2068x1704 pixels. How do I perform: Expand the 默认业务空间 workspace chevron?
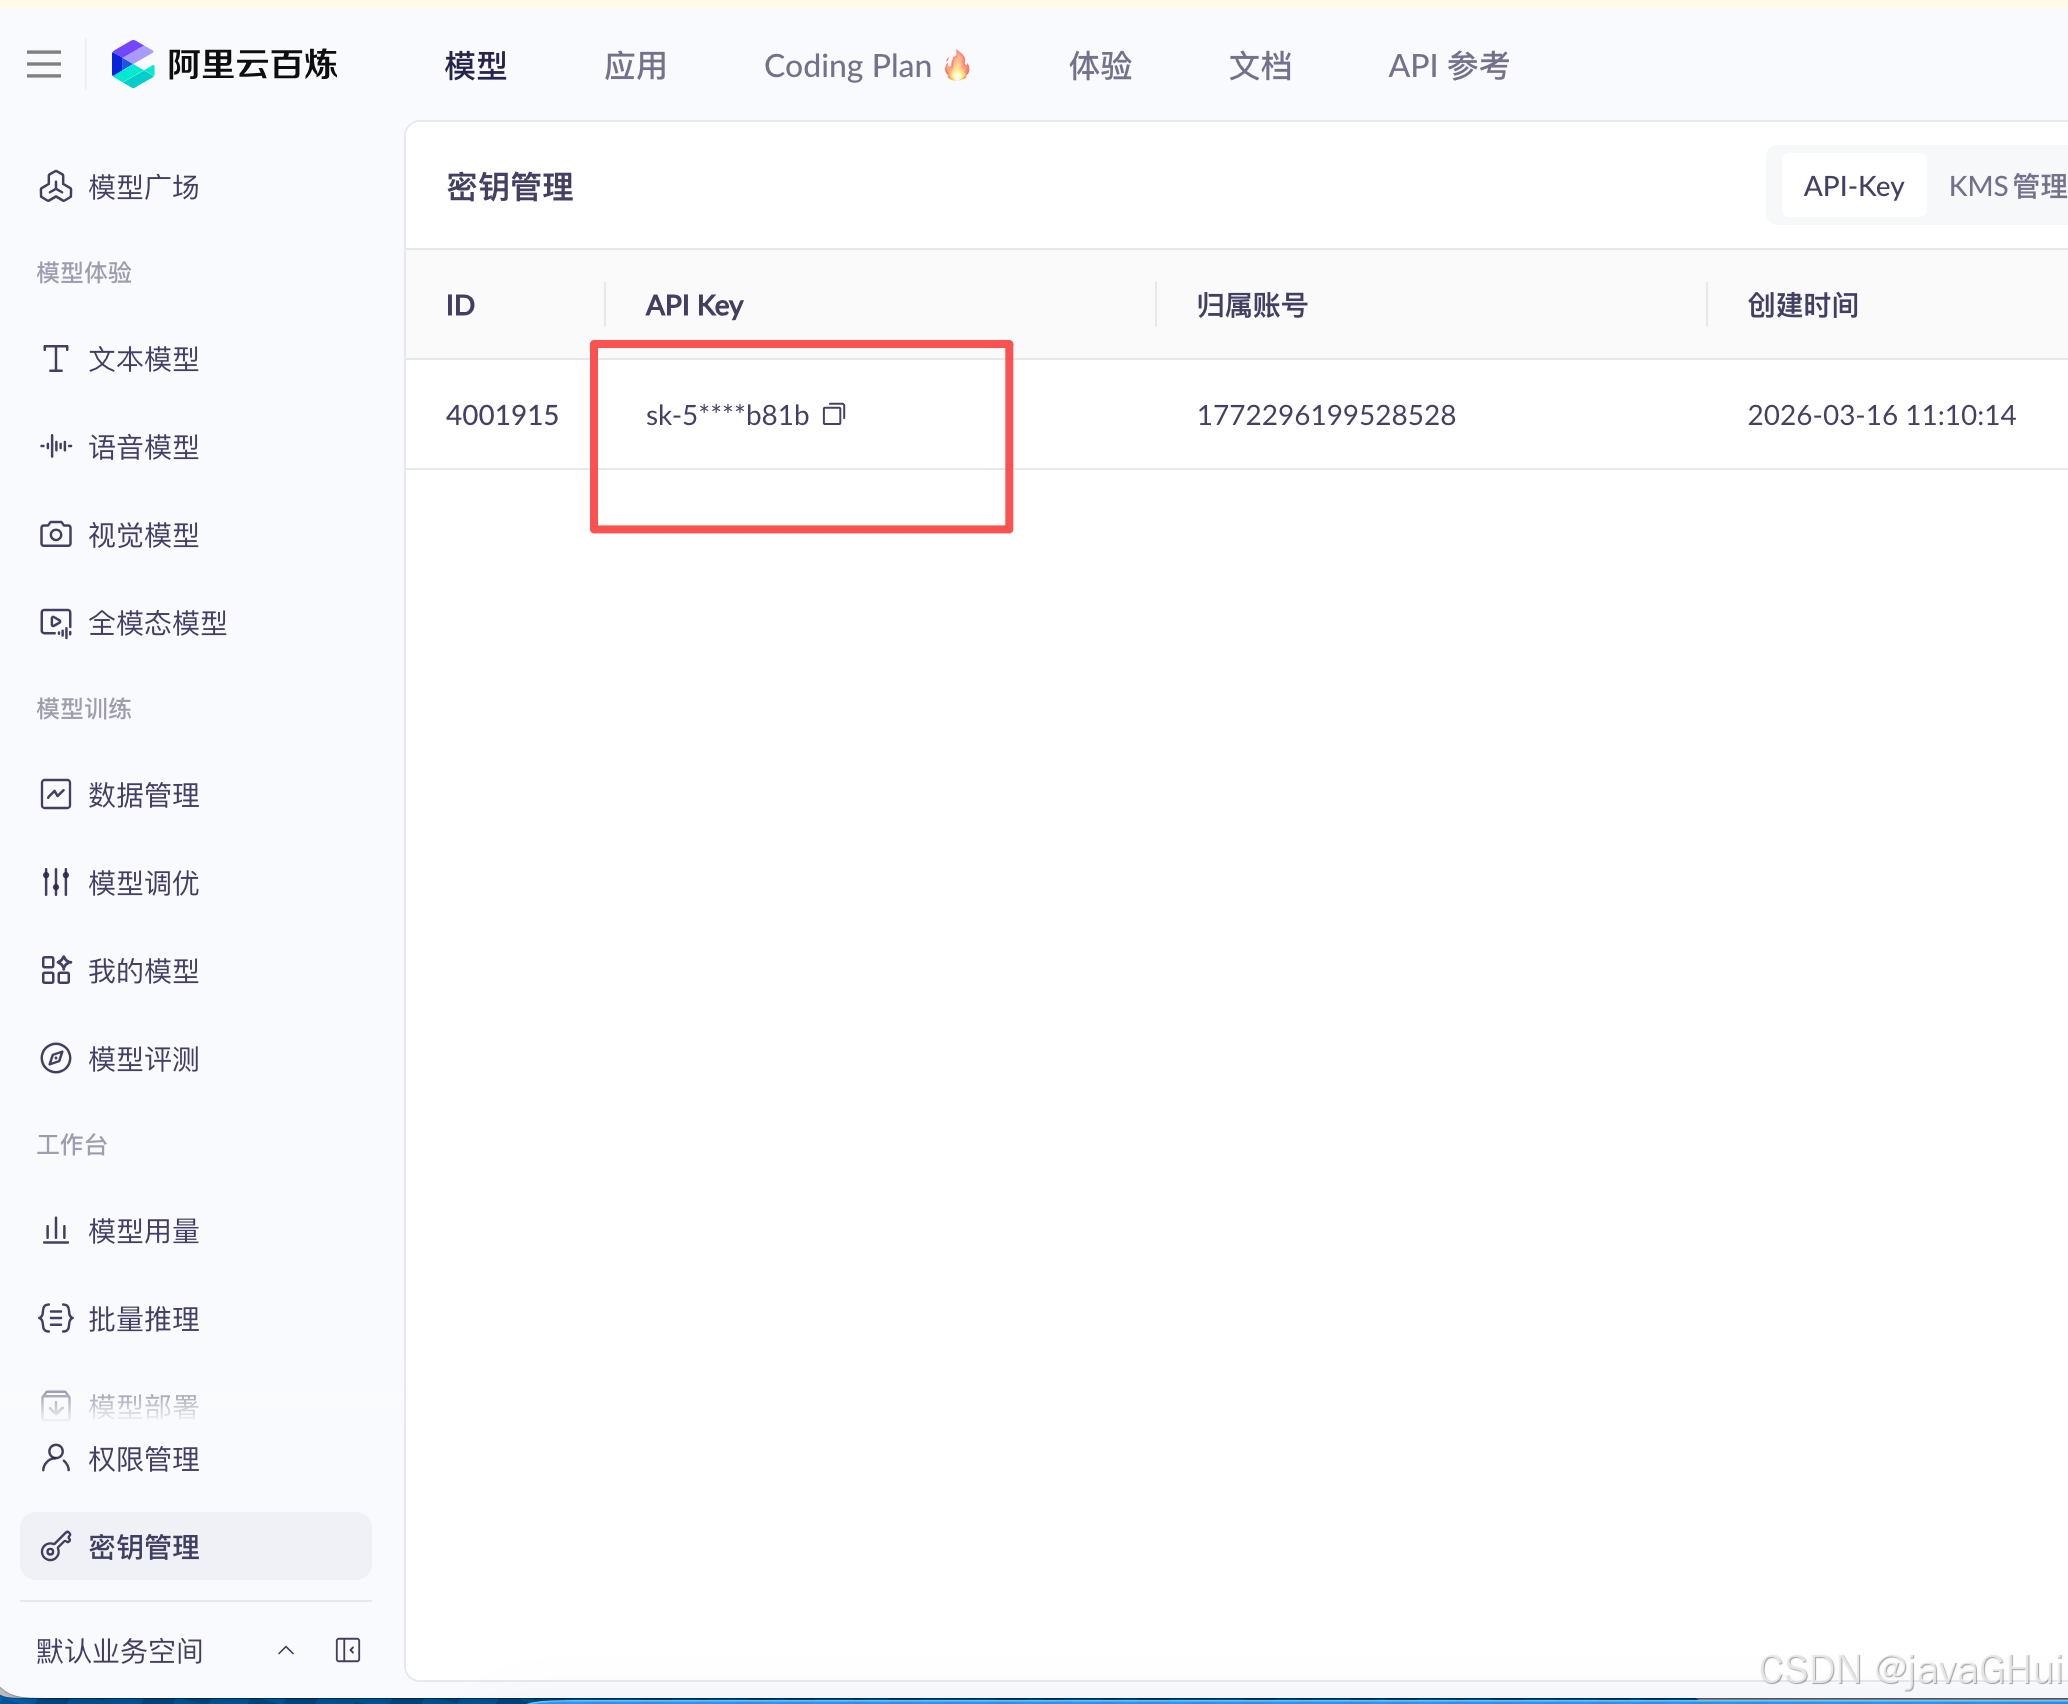tap(286, 1650)
